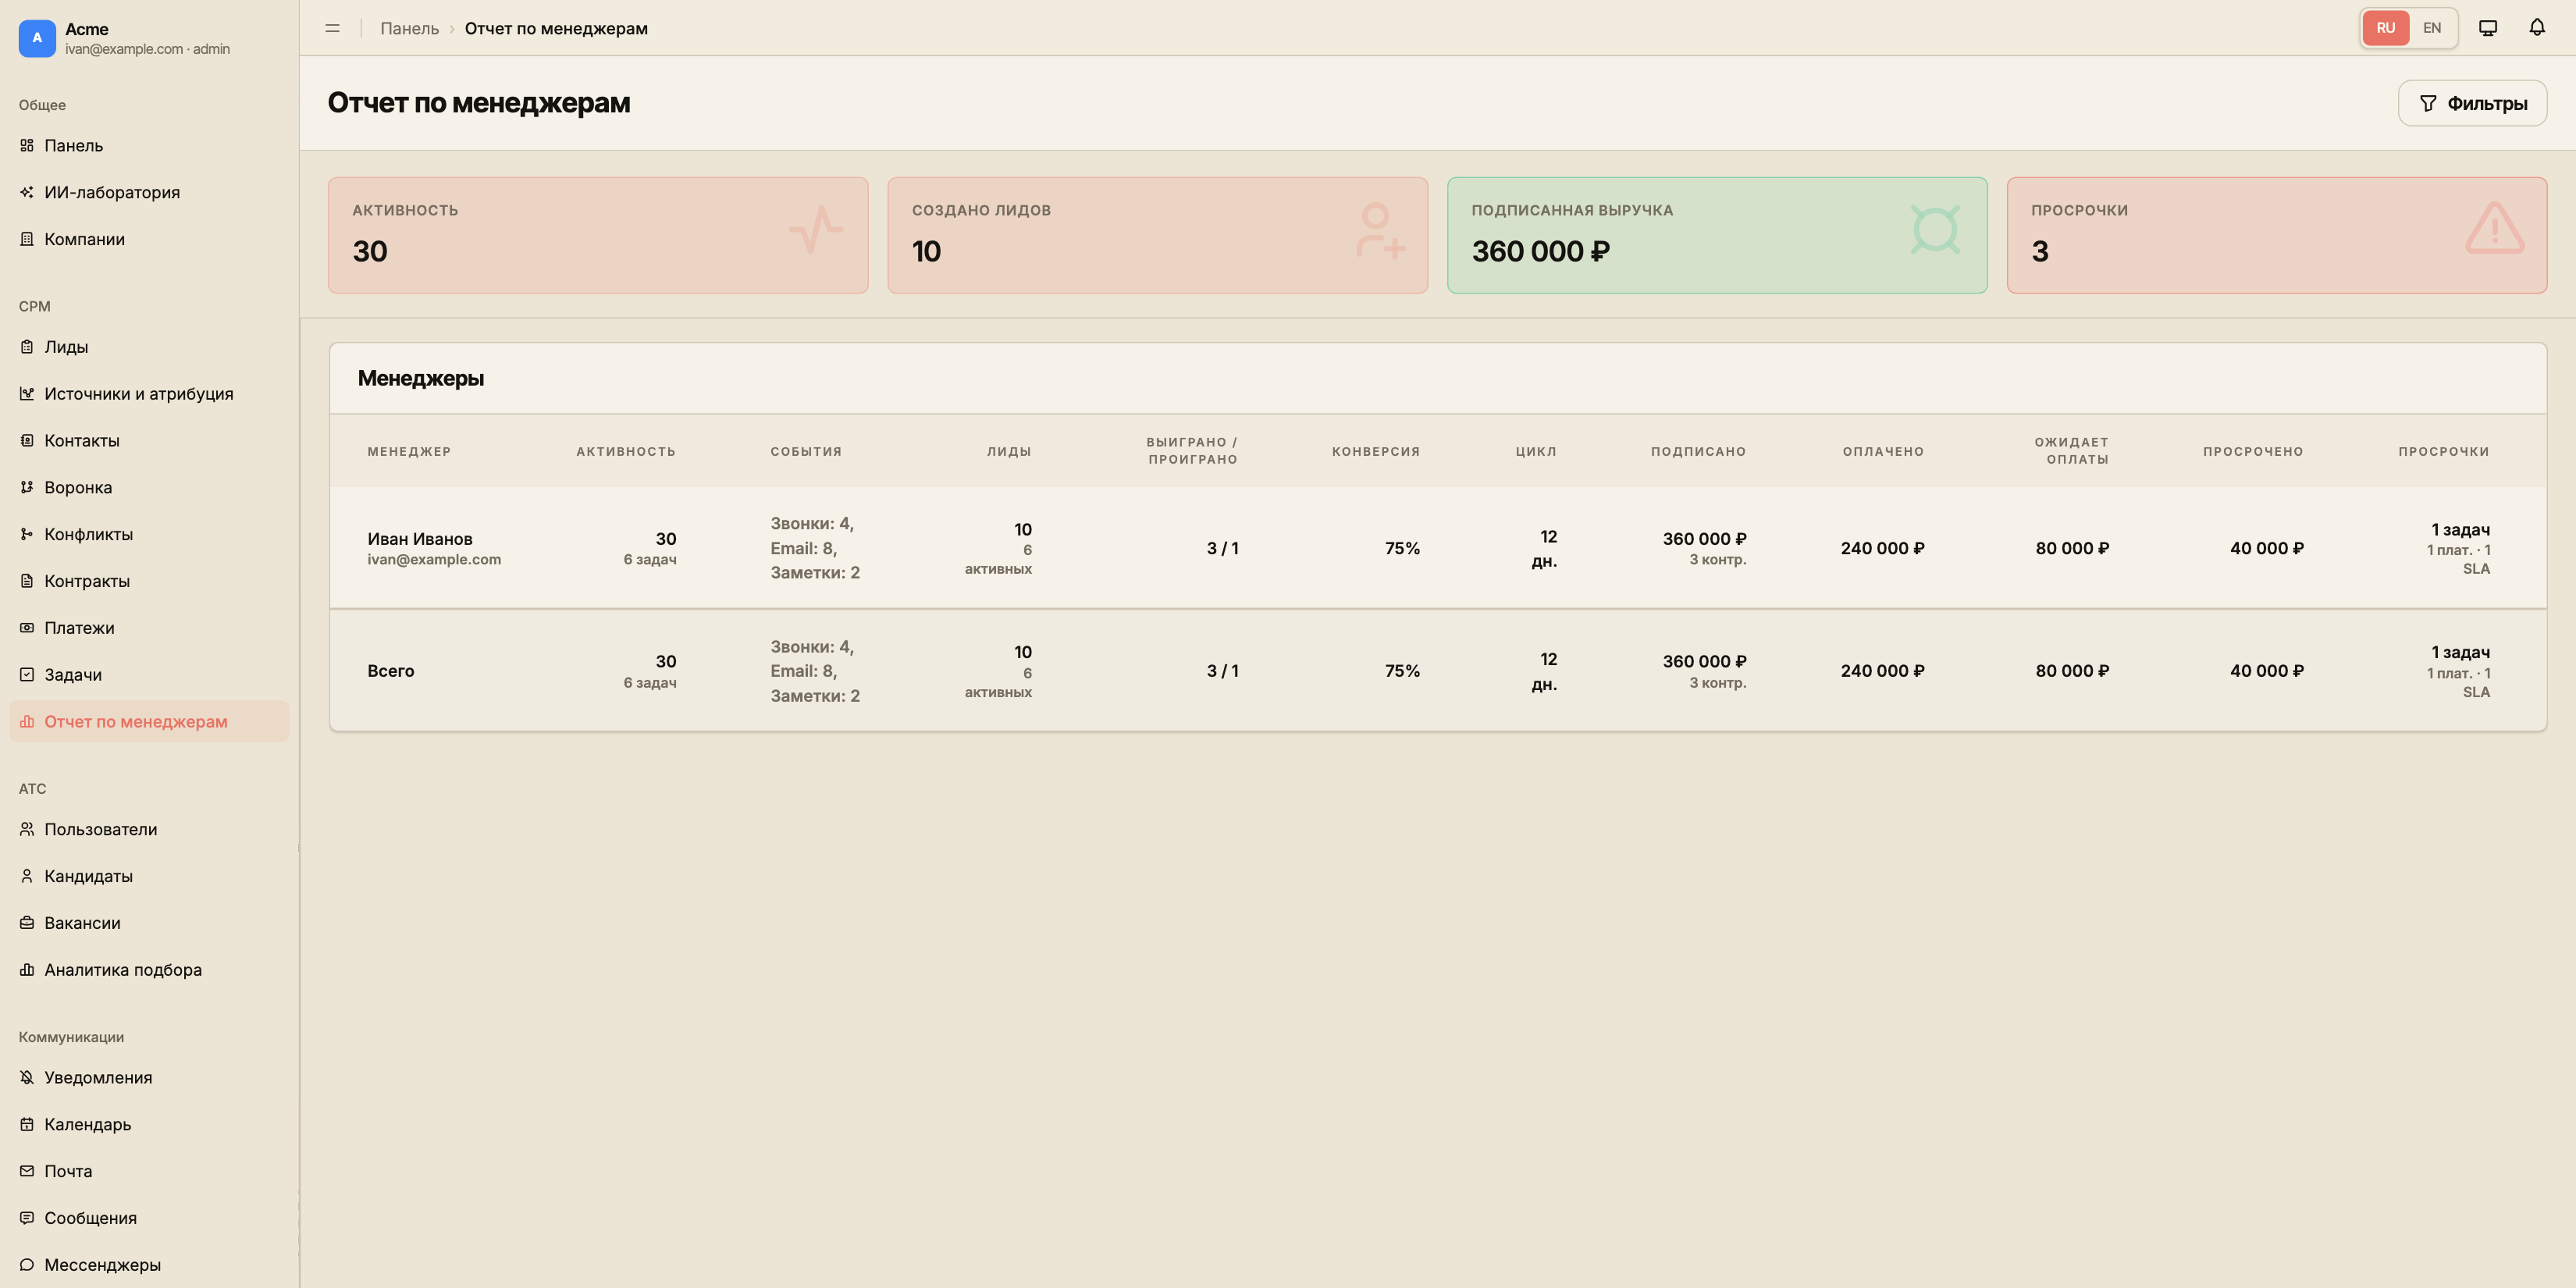
Task: Open the Фильтры filter button
Action: point(2472,104)
